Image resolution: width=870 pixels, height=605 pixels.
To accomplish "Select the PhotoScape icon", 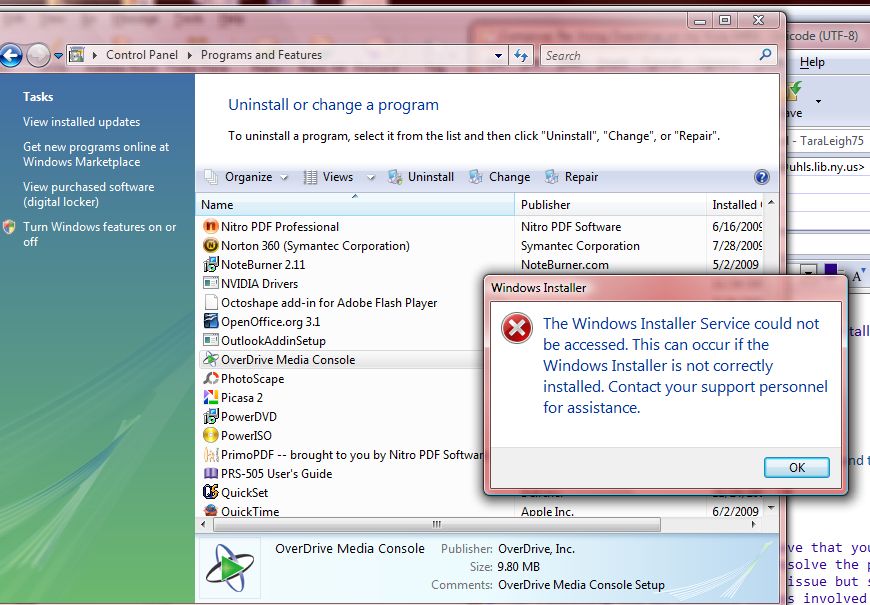I will click(x=211, y=379).
